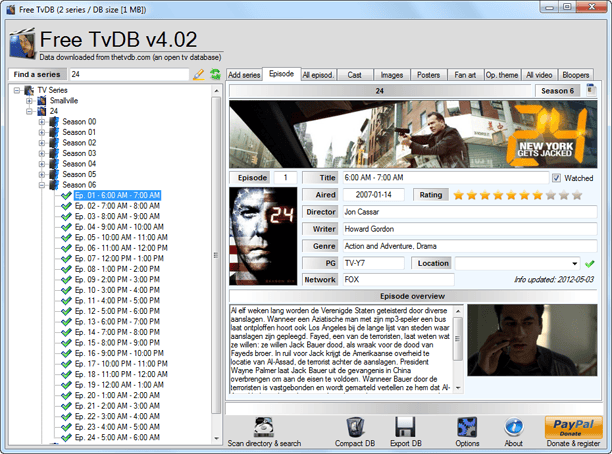612x454 pixels.
Task: Open the Posters tab
Action: point(428,75)
